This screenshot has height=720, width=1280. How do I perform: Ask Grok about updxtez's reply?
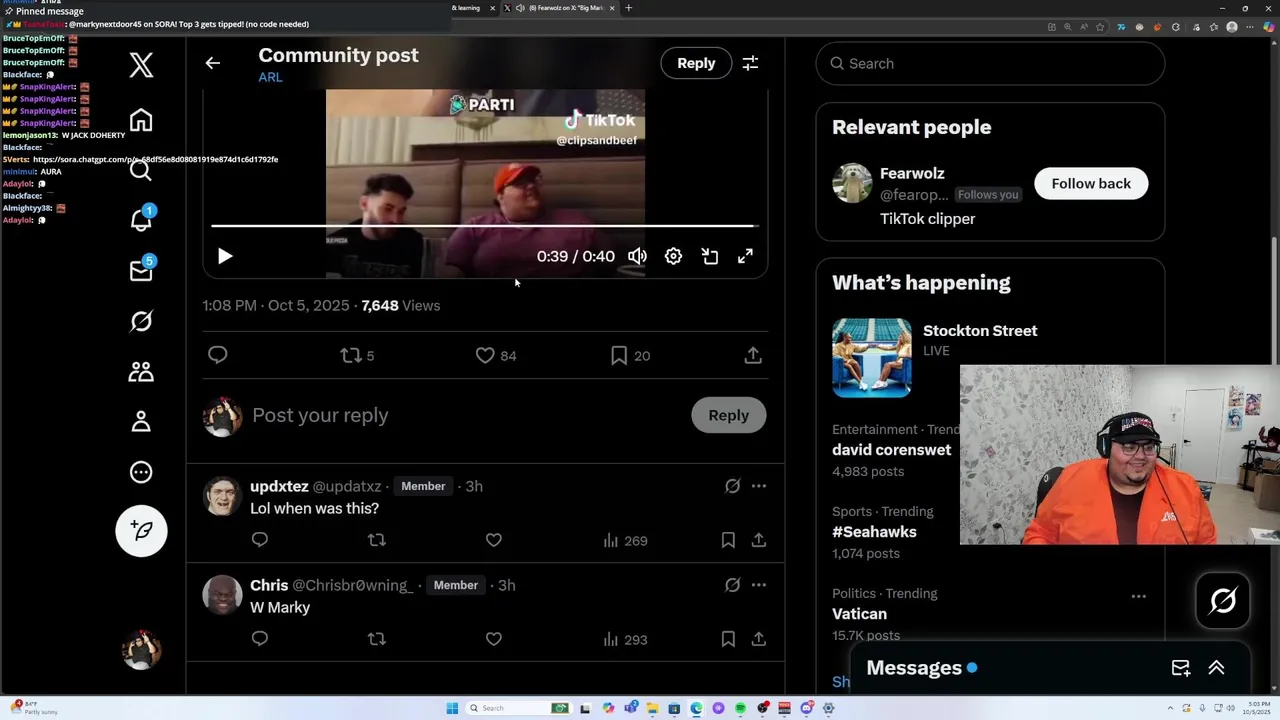coord(732,486)
